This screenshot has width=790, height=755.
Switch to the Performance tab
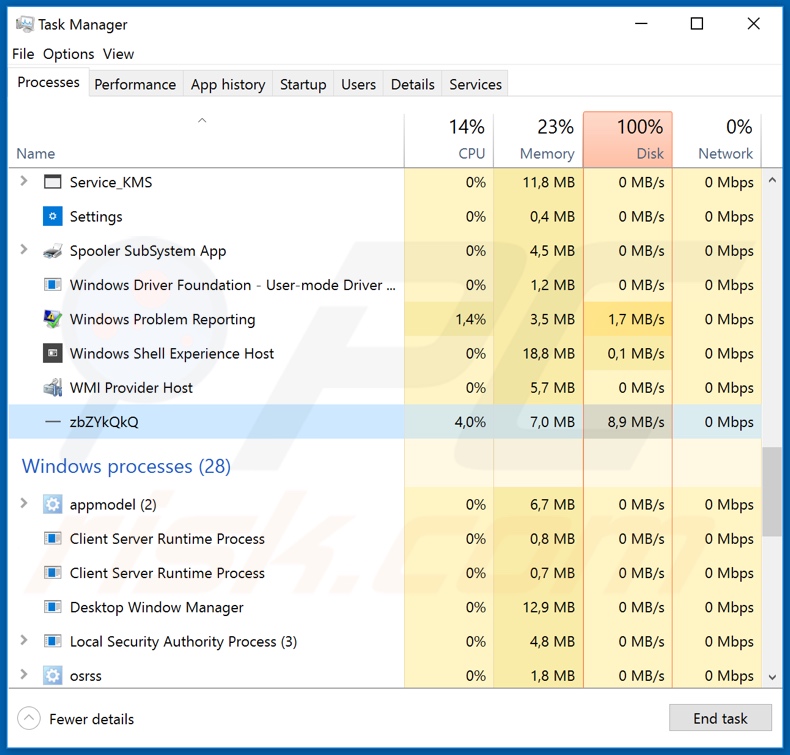(135, 84)
